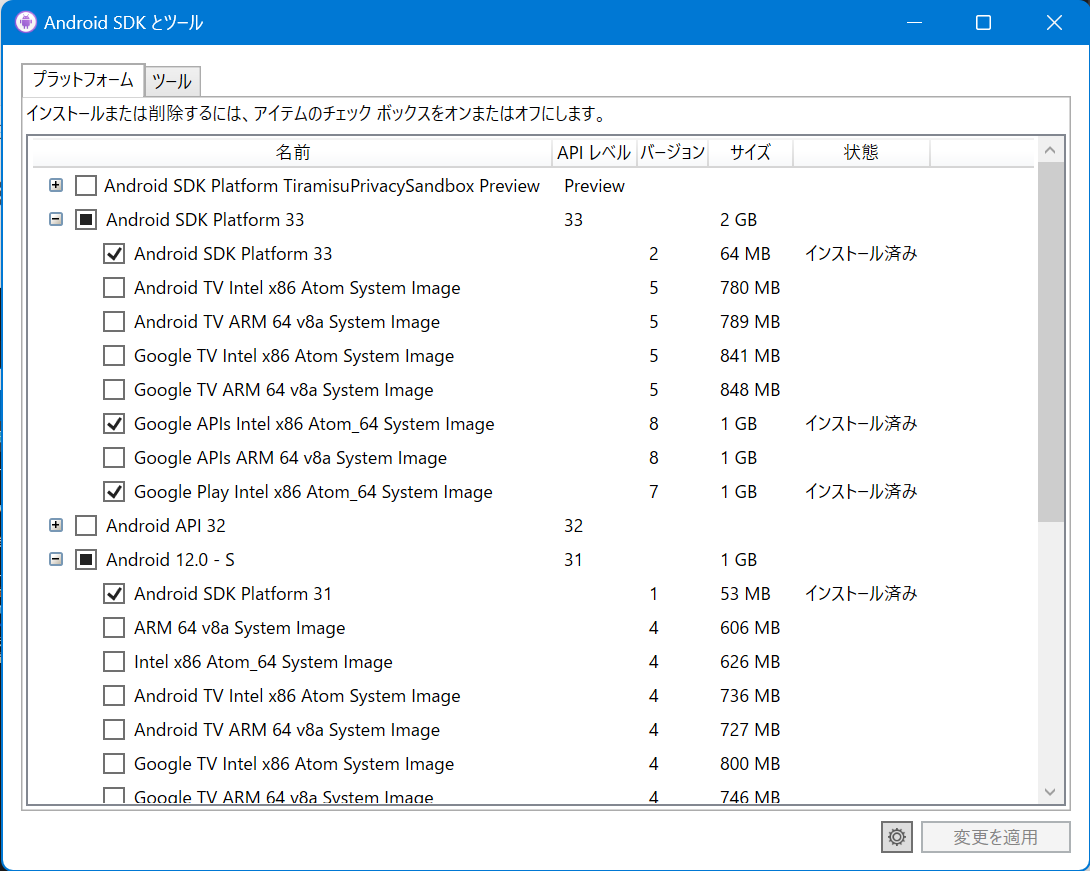Check Intel x86 Atom_64 System Image, 626 MB
This screenshot has width=1090, height=871.
click(x=114, y=662)
